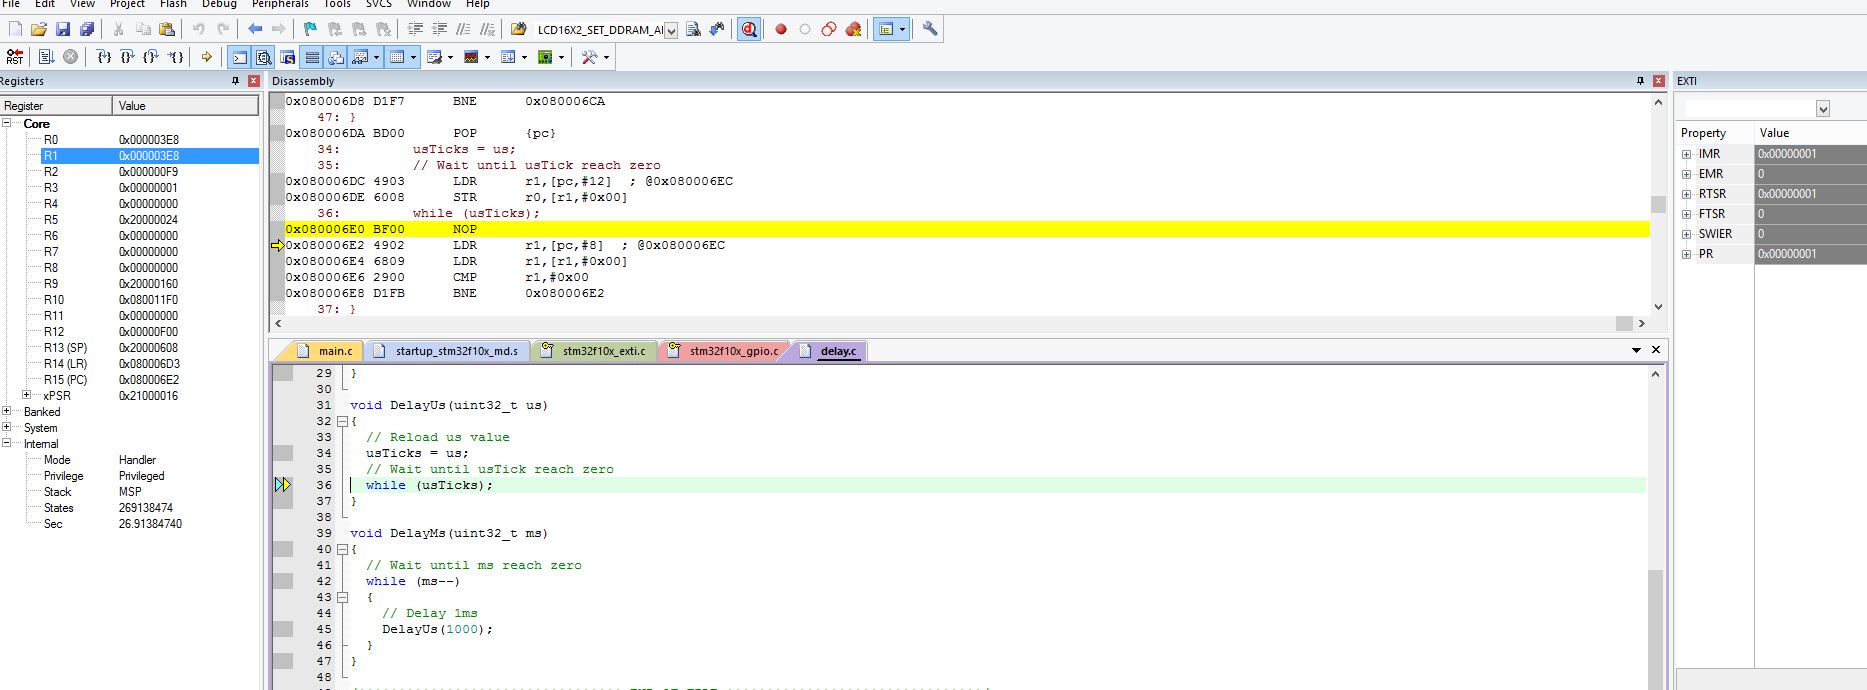Open Find in Files icon

click(519, 29)
